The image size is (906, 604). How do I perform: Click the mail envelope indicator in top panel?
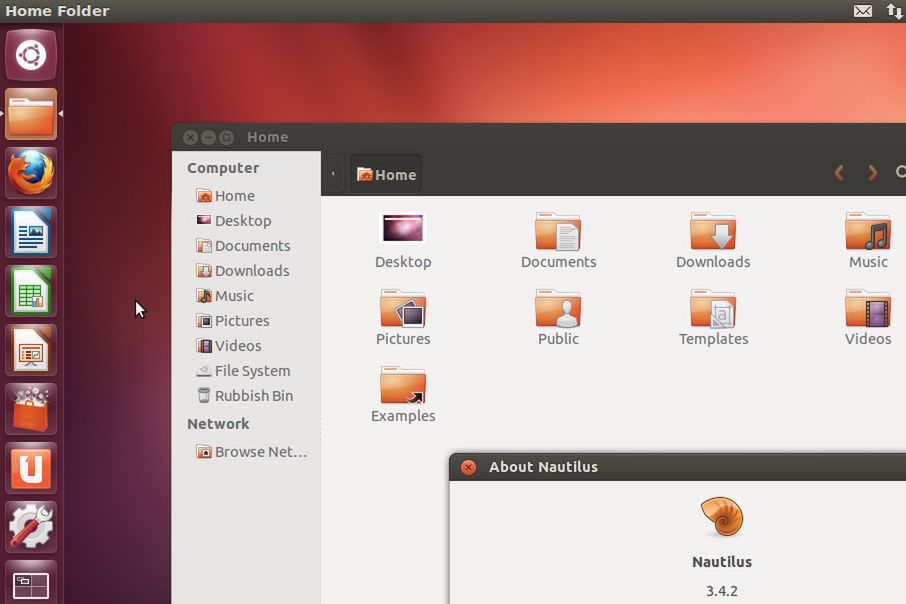pos(863,11)
